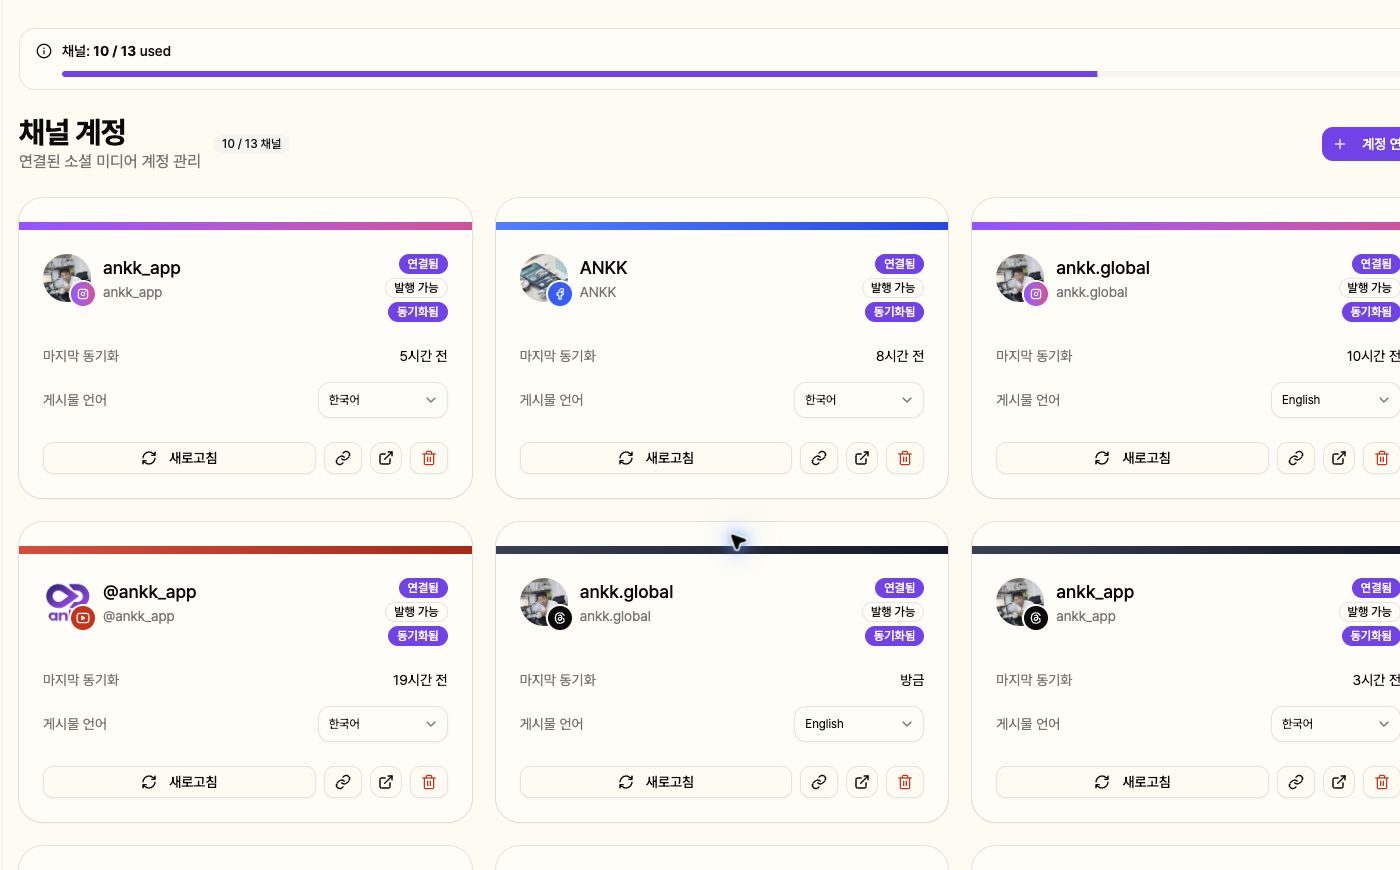Click link icon on Instagram ankk_app card

tap(343, 458)
